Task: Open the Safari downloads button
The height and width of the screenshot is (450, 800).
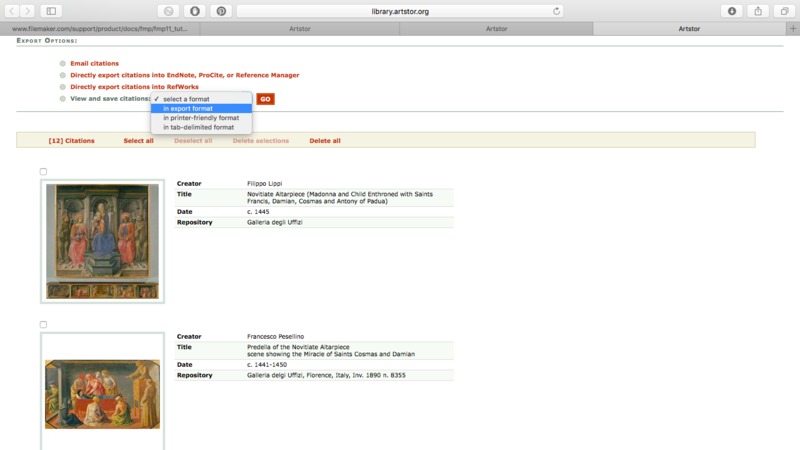Action: pos(732,11)
